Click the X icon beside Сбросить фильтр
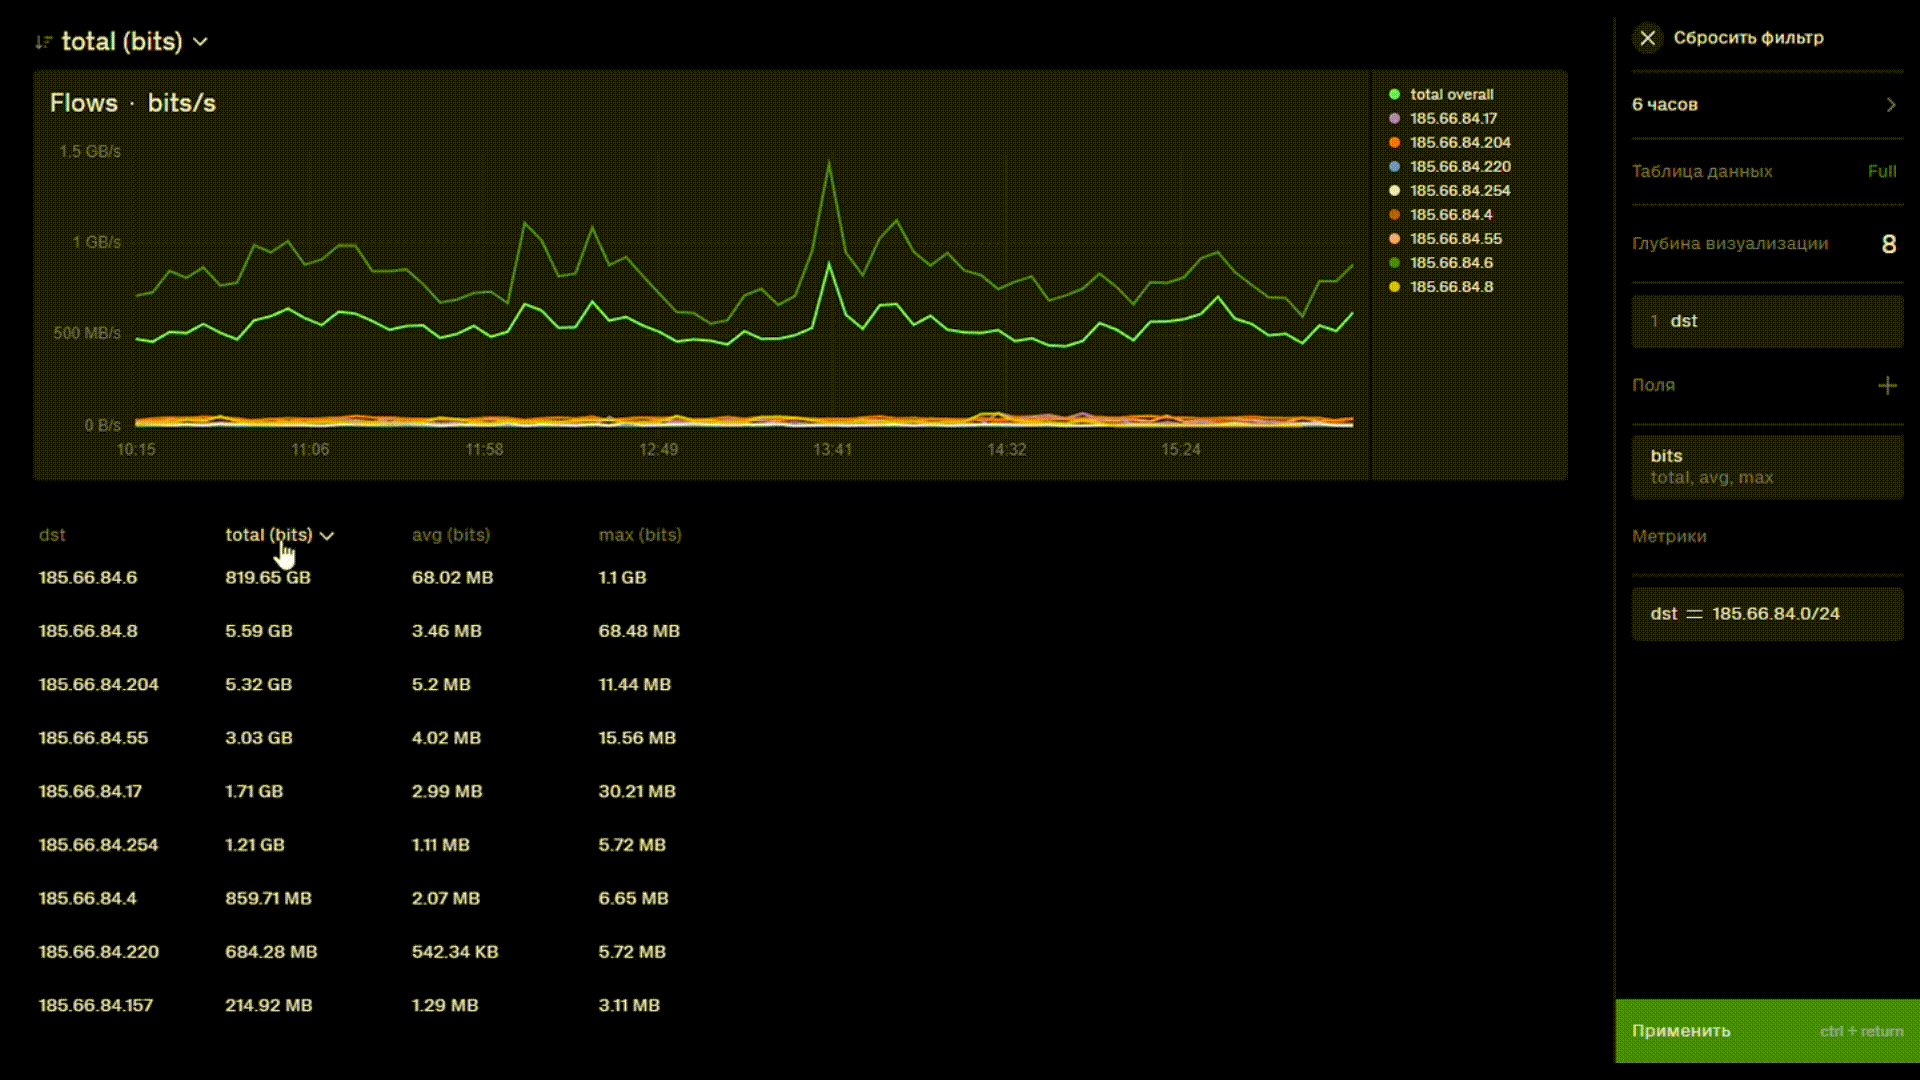1920x1080 pixels. pos(1647,38)
